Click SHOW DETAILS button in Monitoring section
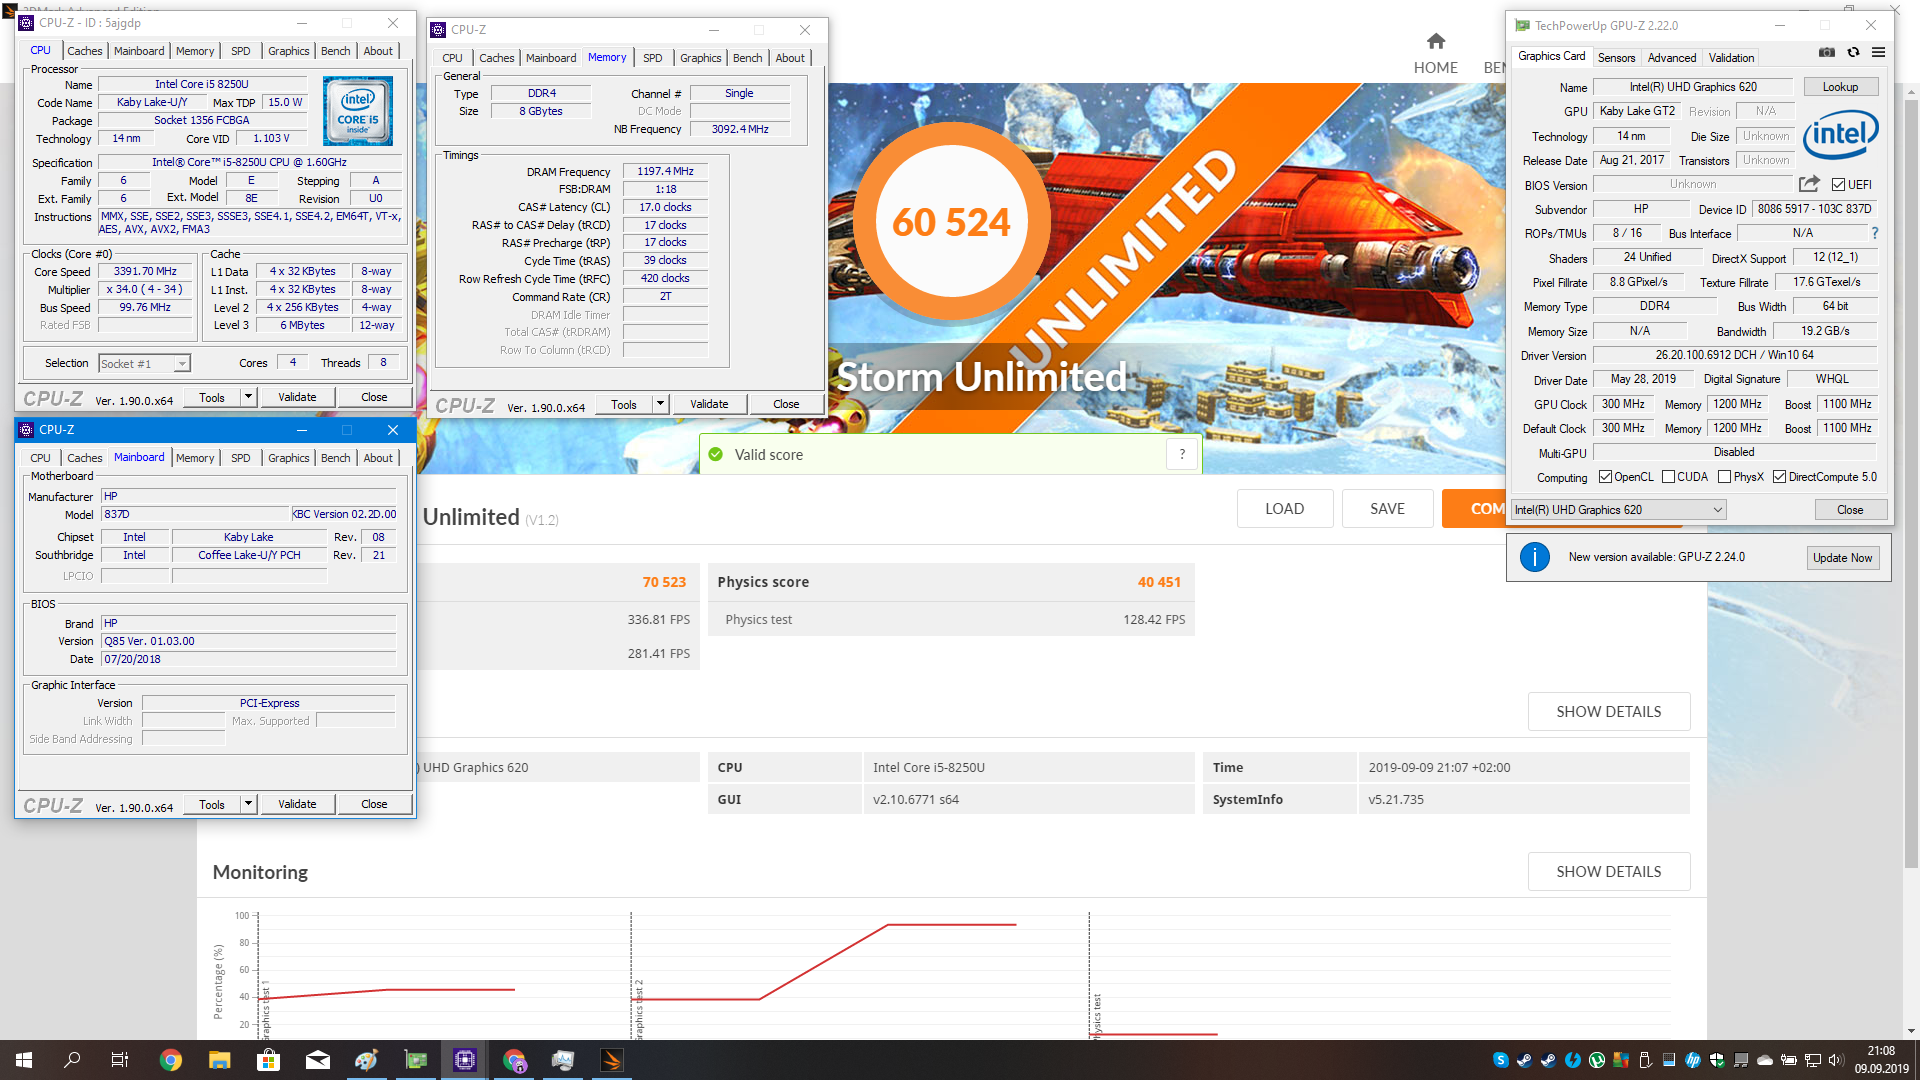Screen dimensions: 1920x1080 click(1608, 872)
